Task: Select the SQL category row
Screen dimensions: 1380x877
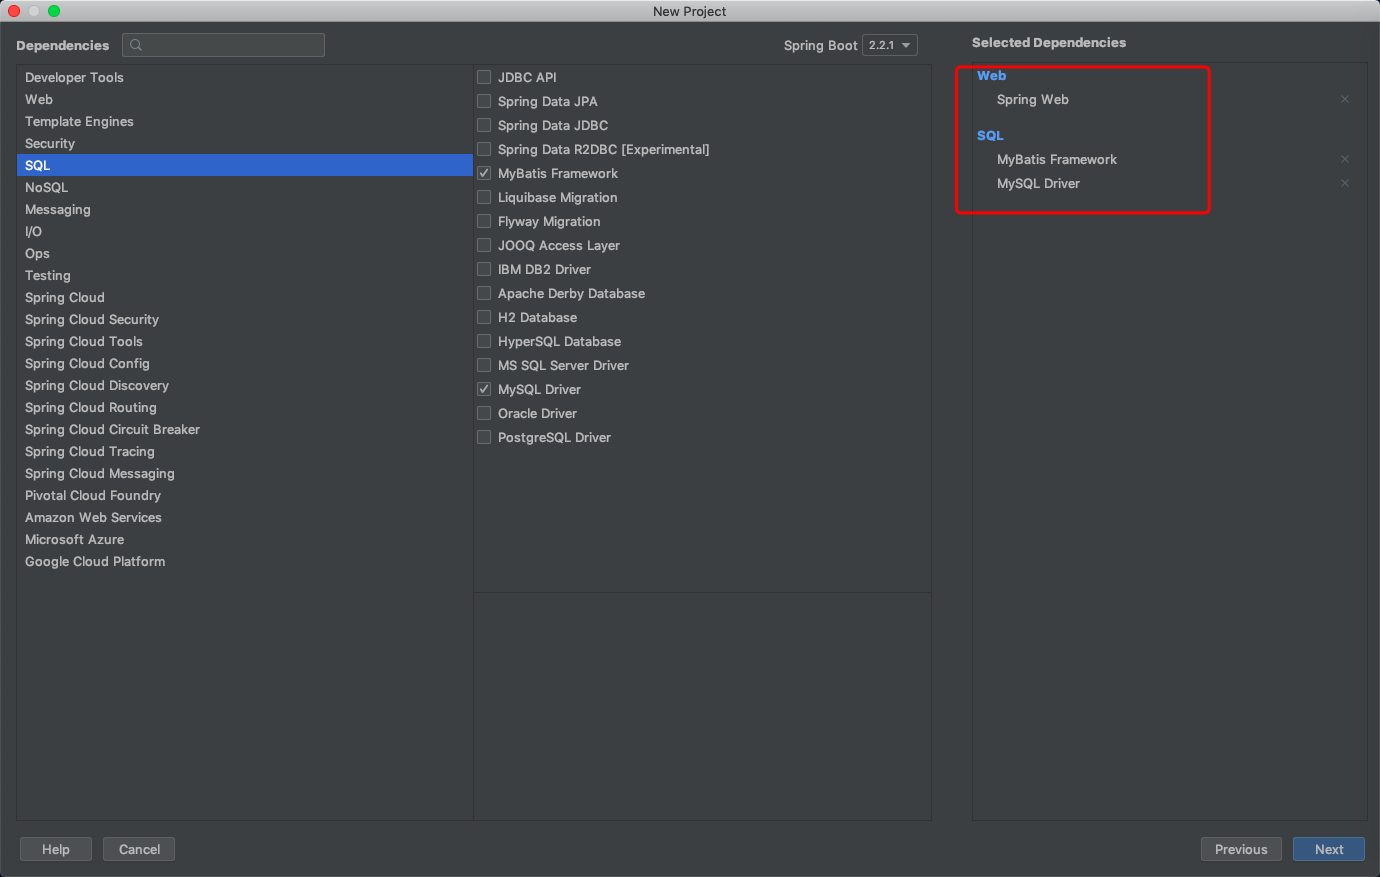Action: pos(245,165)
